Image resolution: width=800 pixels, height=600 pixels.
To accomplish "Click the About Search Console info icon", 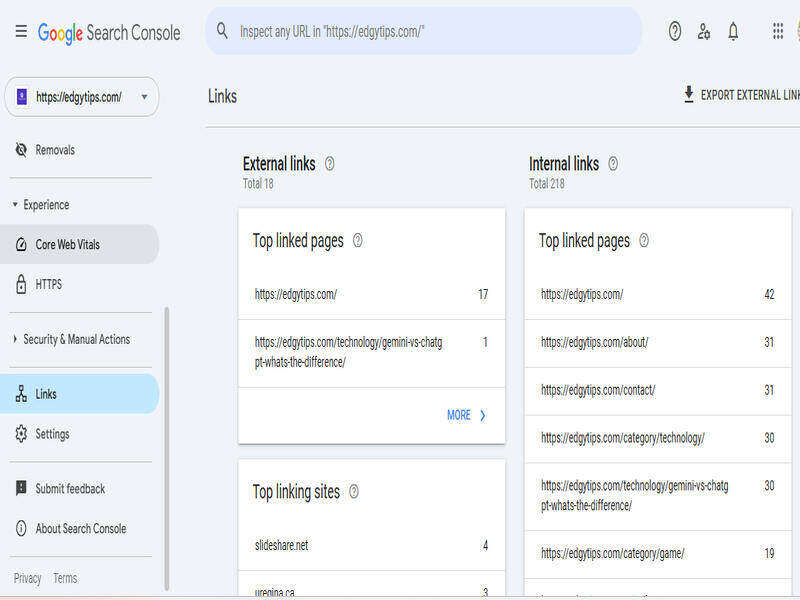I will pos(21,528).
